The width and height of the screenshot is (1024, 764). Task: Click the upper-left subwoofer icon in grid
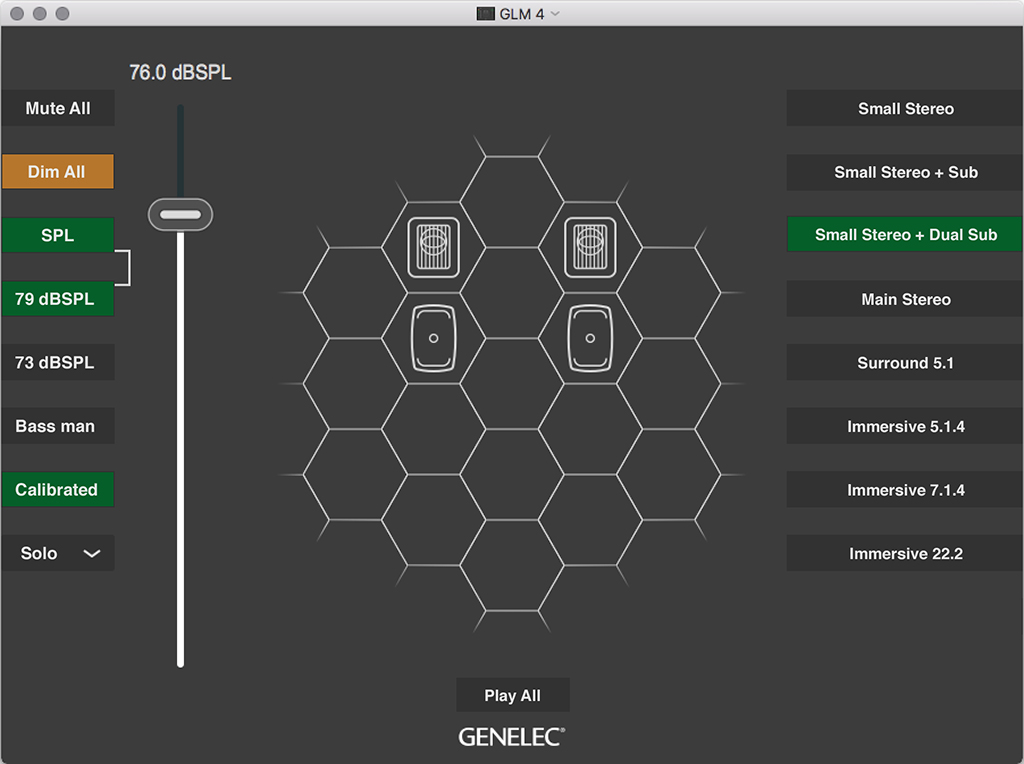point(433,247)
